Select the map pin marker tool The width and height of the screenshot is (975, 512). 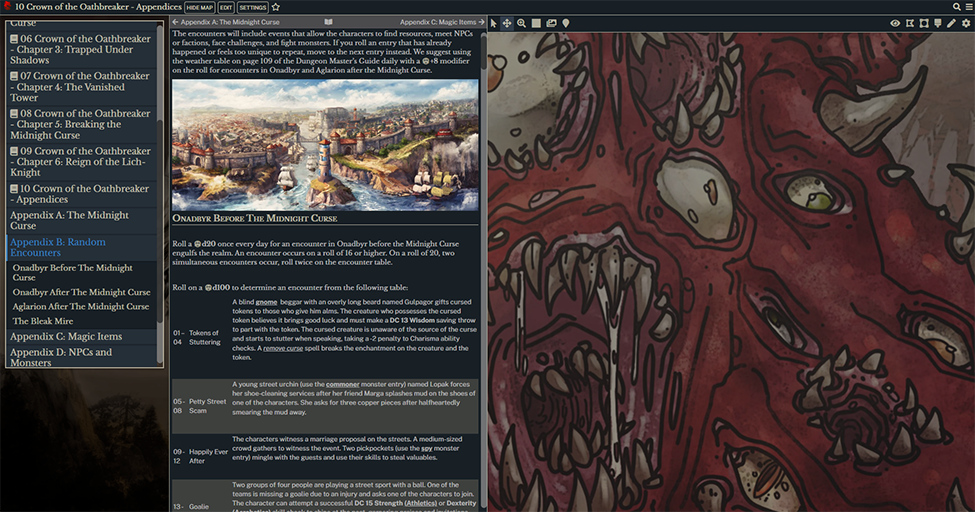click(x=565, y=23)
